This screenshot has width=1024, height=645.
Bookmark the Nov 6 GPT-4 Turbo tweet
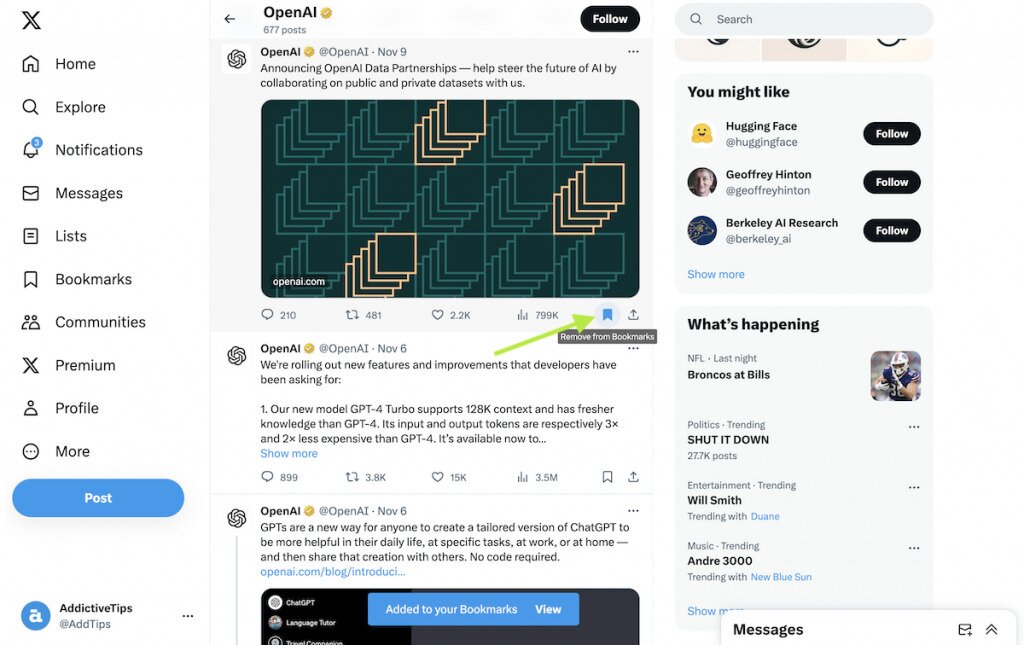(607, 477)
